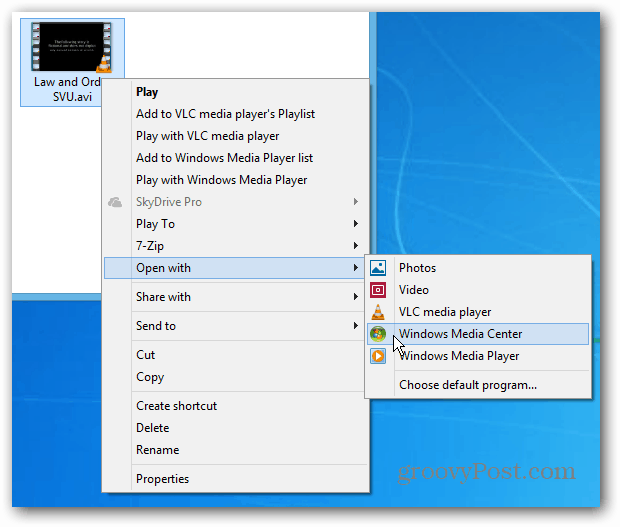
Task: Open with Photos
Action: tap(478, 268)
